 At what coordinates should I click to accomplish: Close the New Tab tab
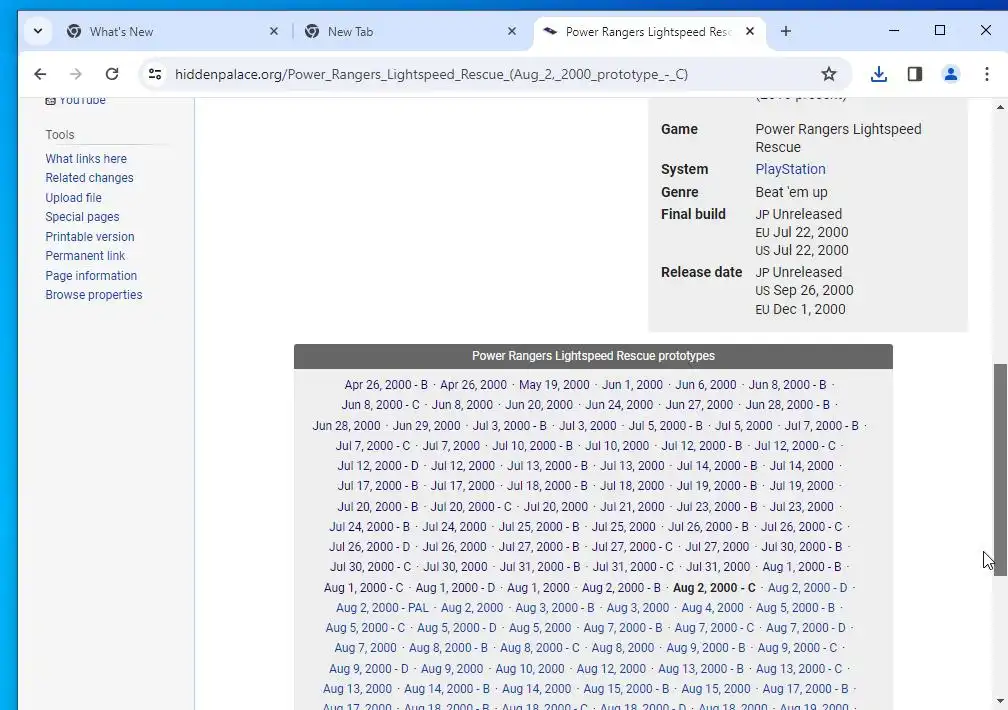512,31
